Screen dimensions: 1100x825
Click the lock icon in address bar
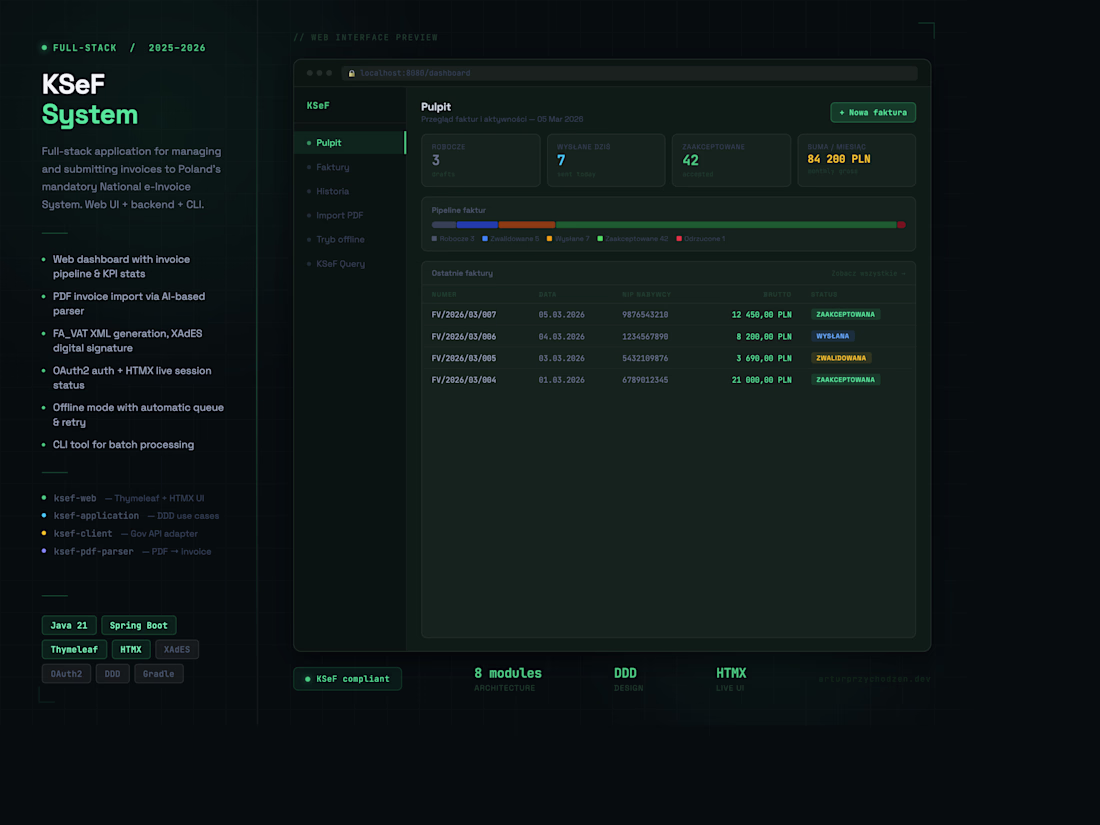351,73
